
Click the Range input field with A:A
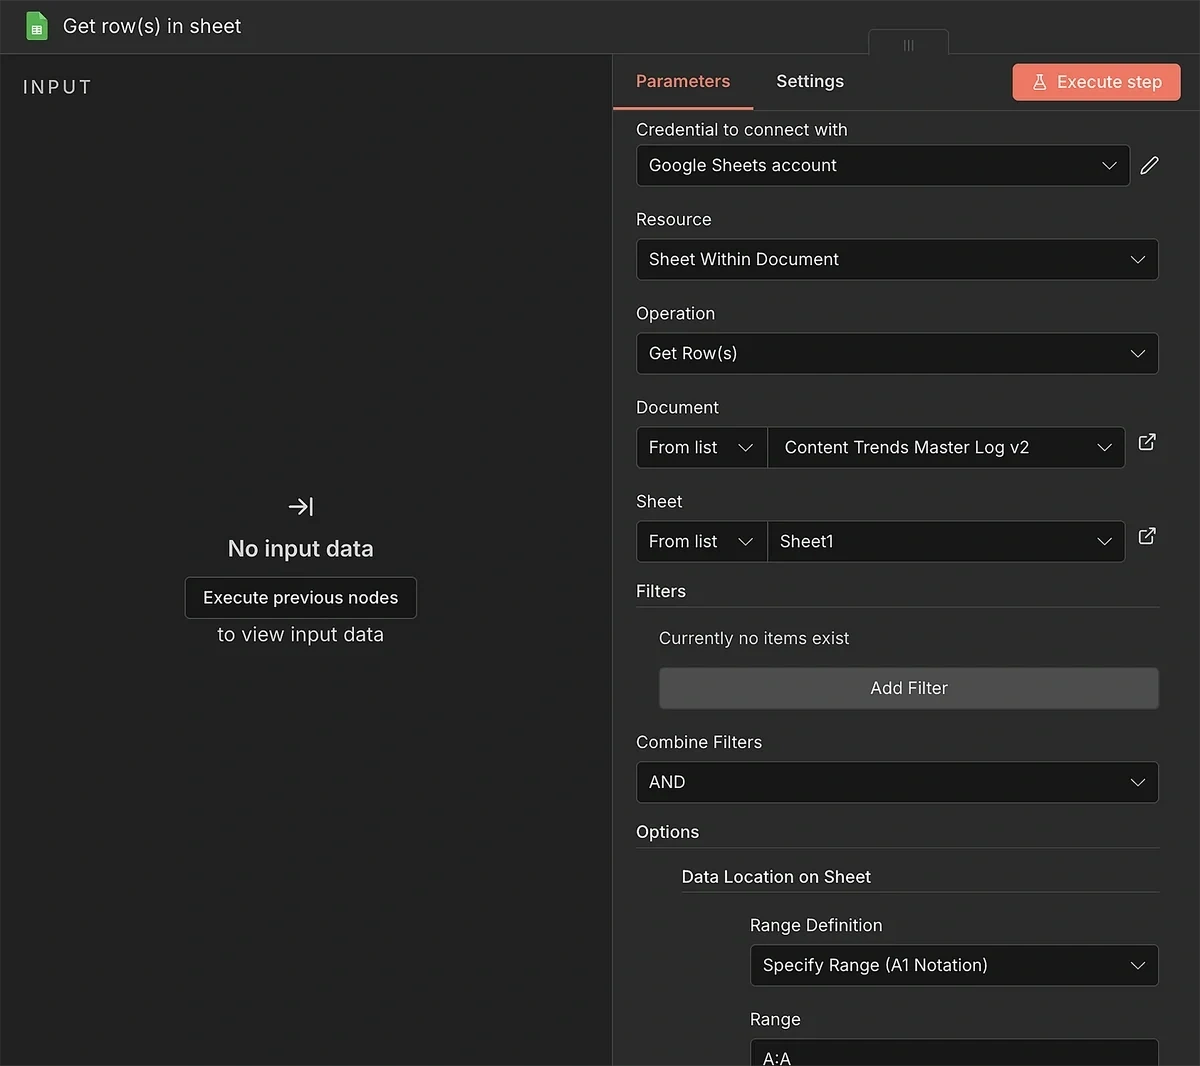[x=953, y=1054]
